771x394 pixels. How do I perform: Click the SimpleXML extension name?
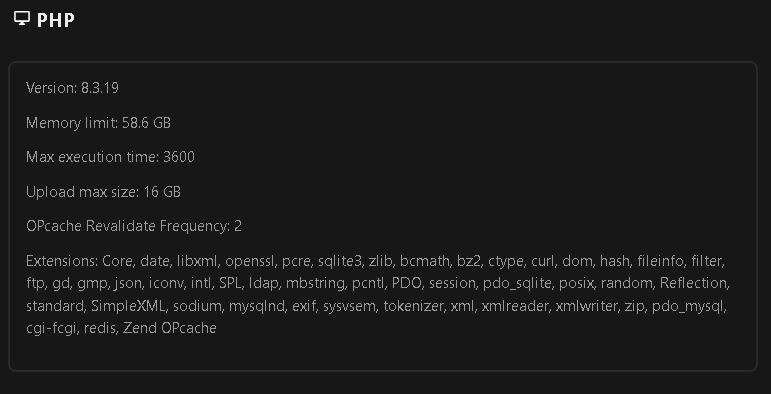(x=128, y=306)
